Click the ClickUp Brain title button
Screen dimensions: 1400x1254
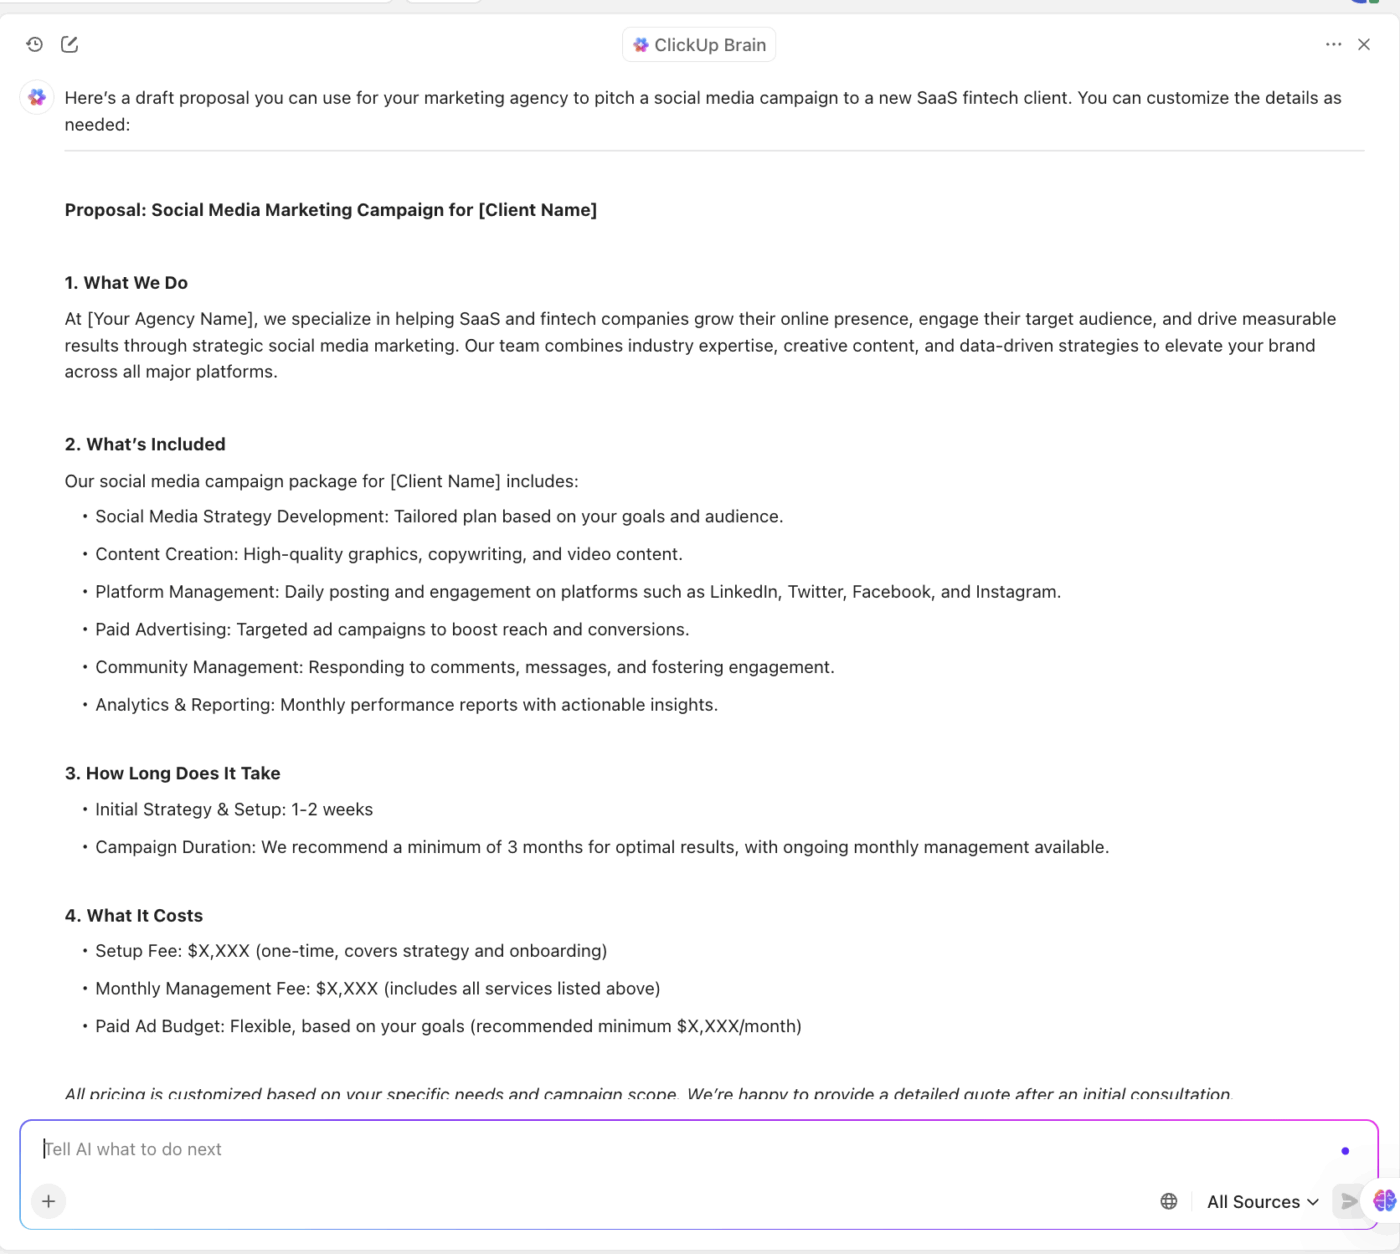[x=699, y=45]
